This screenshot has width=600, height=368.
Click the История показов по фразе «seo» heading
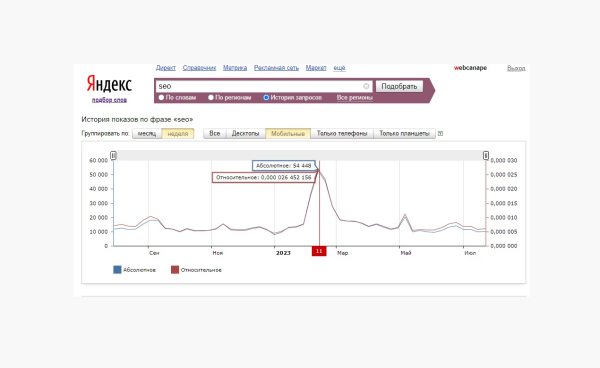pos(137,119)
